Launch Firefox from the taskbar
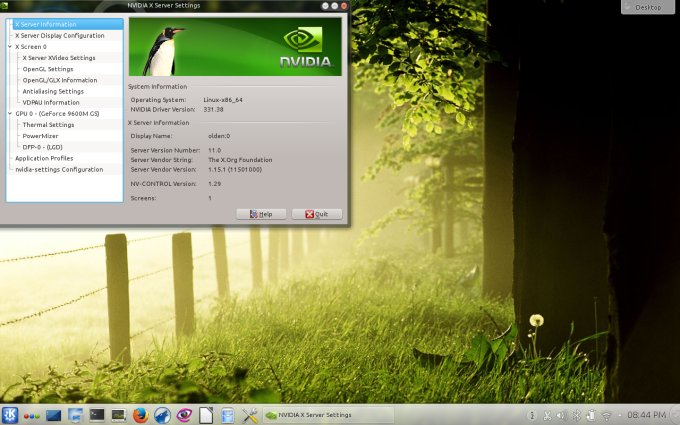This screenshot has height=425, width=680. [141, 415]
